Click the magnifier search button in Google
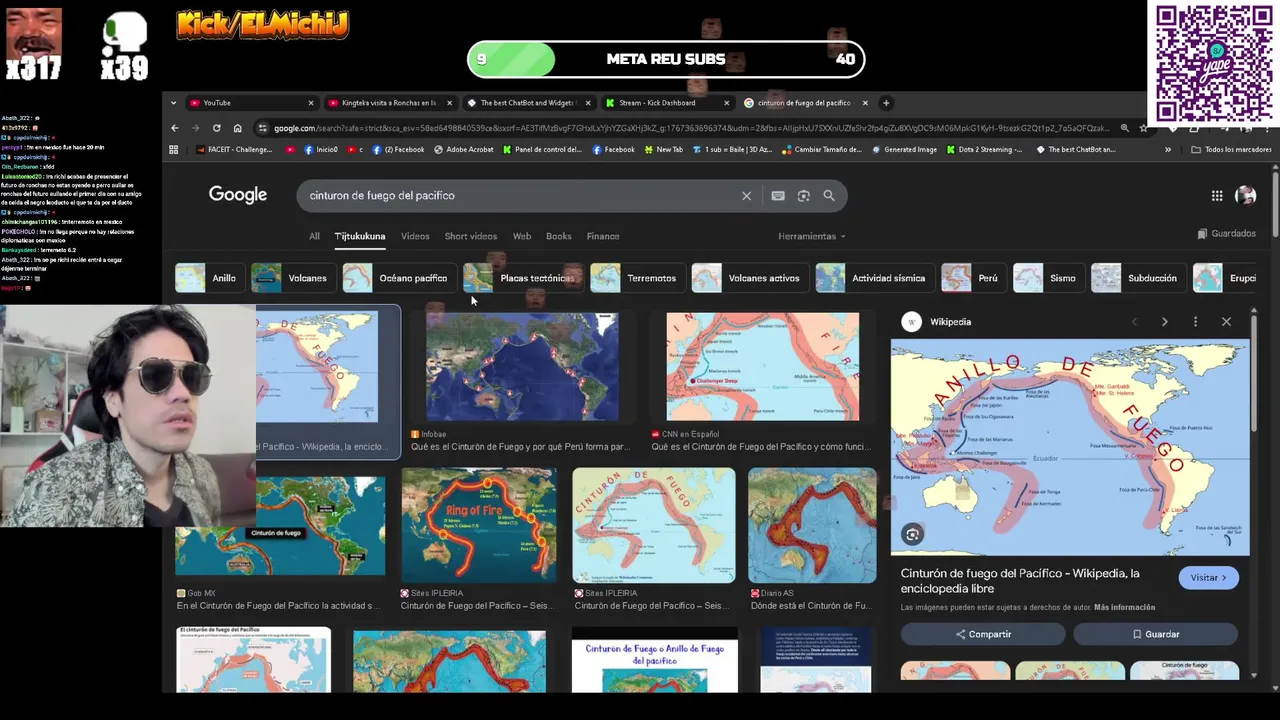 pyautogui.click(x=829, y=196)
